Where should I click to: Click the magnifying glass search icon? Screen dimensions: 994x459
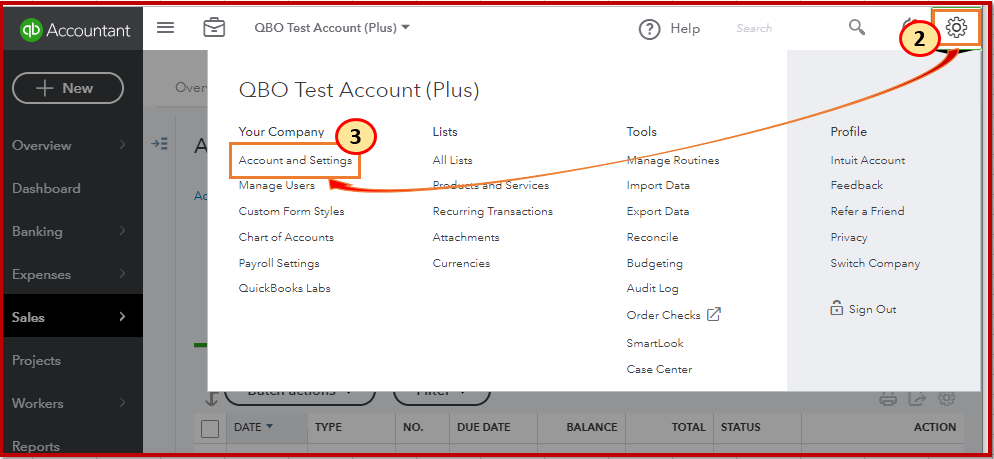857,28
